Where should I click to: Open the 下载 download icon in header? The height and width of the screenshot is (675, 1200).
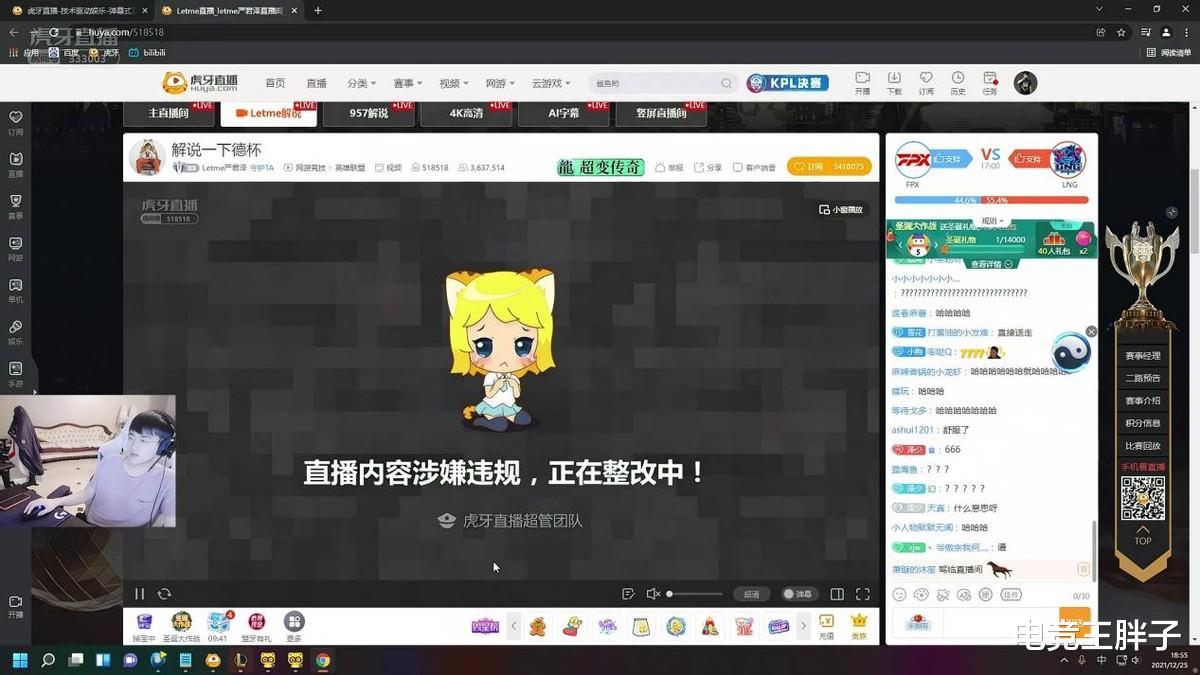(x=894, y=78)
